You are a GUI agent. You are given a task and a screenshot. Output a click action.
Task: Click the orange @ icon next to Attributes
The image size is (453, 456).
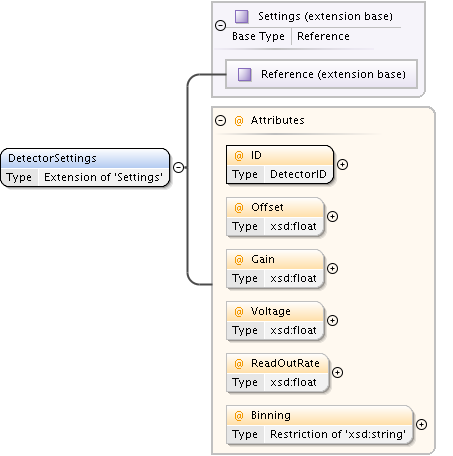click(x=239, y=121)
